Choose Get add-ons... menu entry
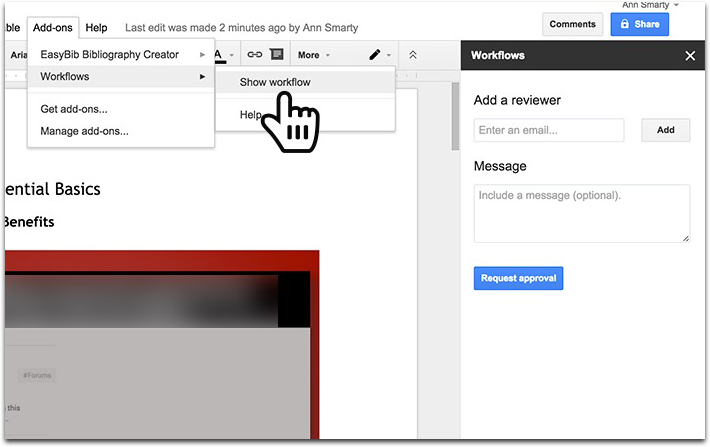 point(74,109)
